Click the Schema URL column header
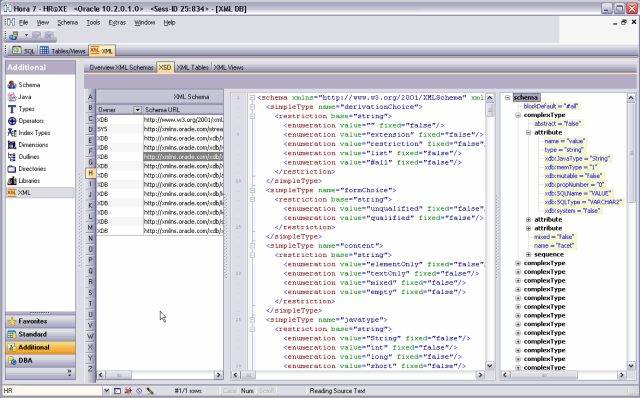Screen dimensions: 640x398 coord(183,109)
